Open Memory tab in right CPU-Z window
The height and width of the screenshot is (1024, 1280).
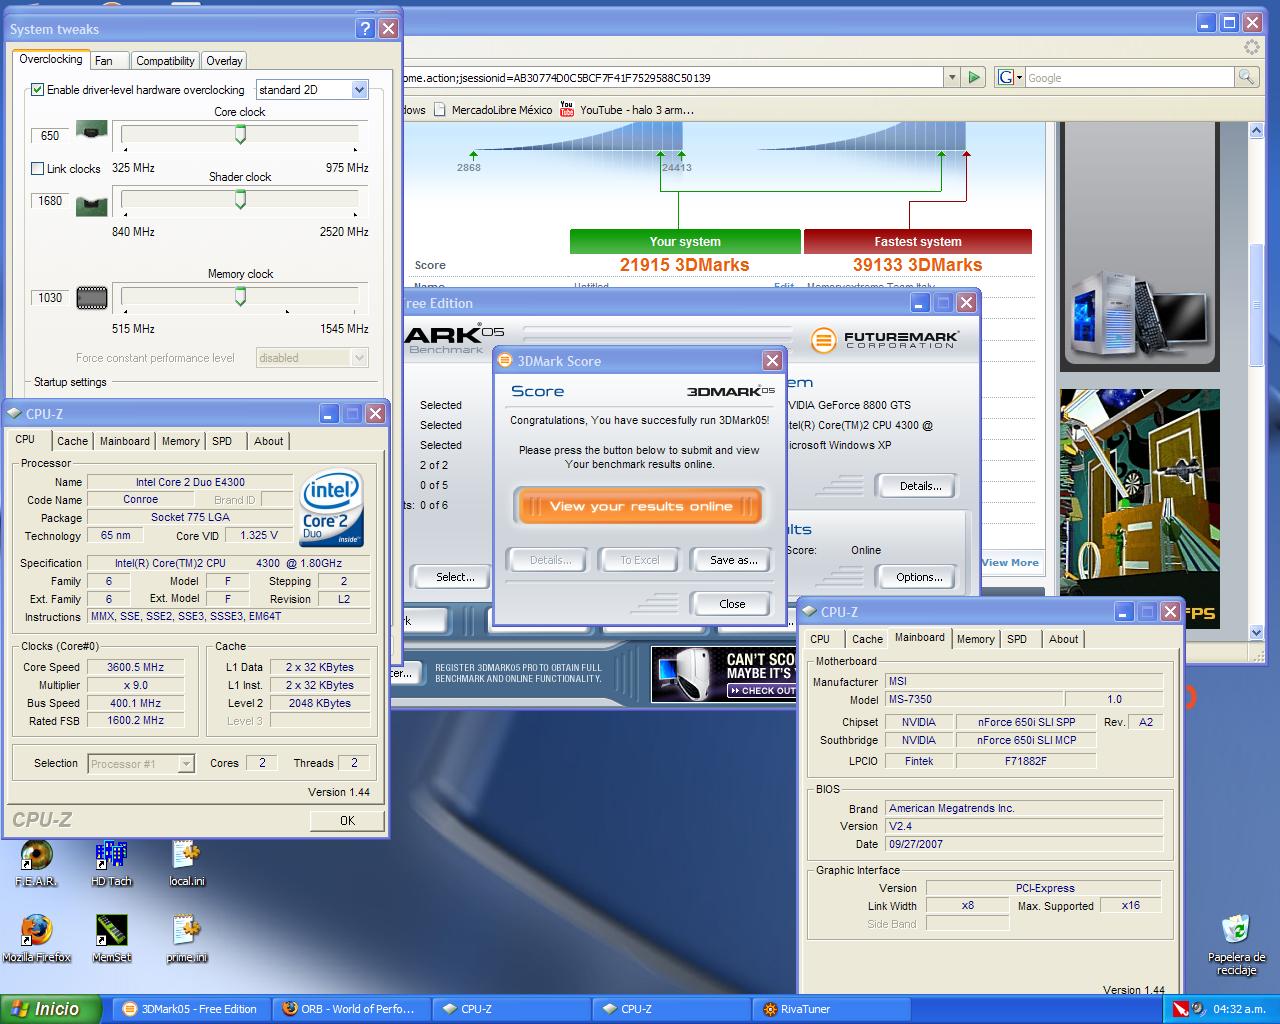[x=975, y=639]
